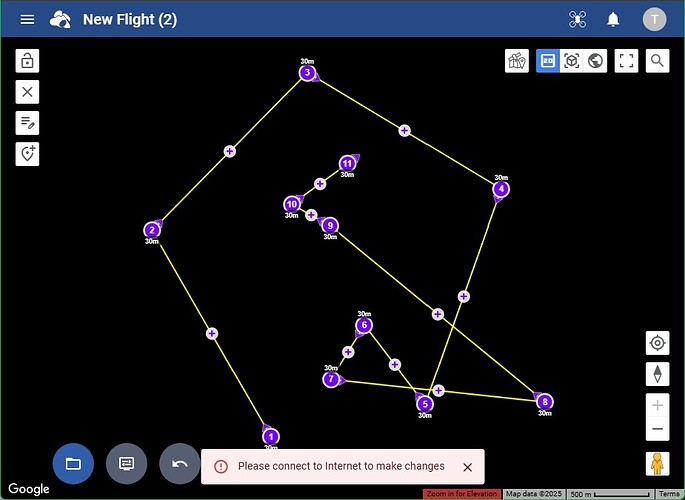Click the X clear button on left toolbar

click(27, 92)
